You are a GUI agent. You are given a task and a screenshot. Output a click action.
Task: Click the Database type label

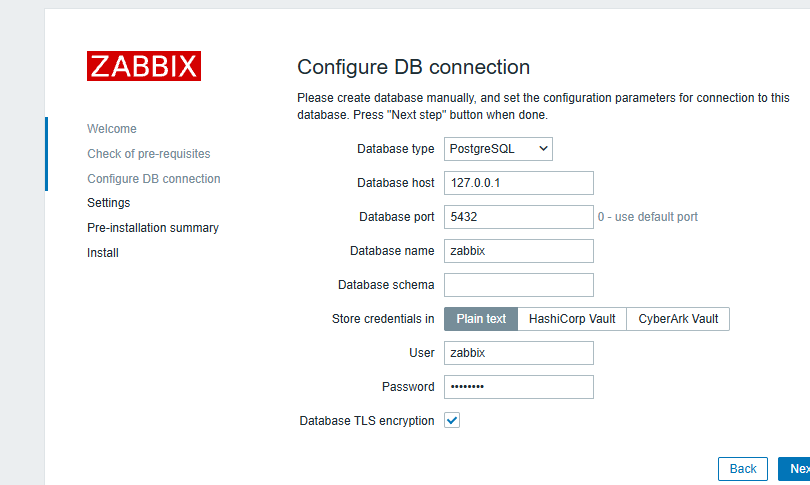point(396,149)
